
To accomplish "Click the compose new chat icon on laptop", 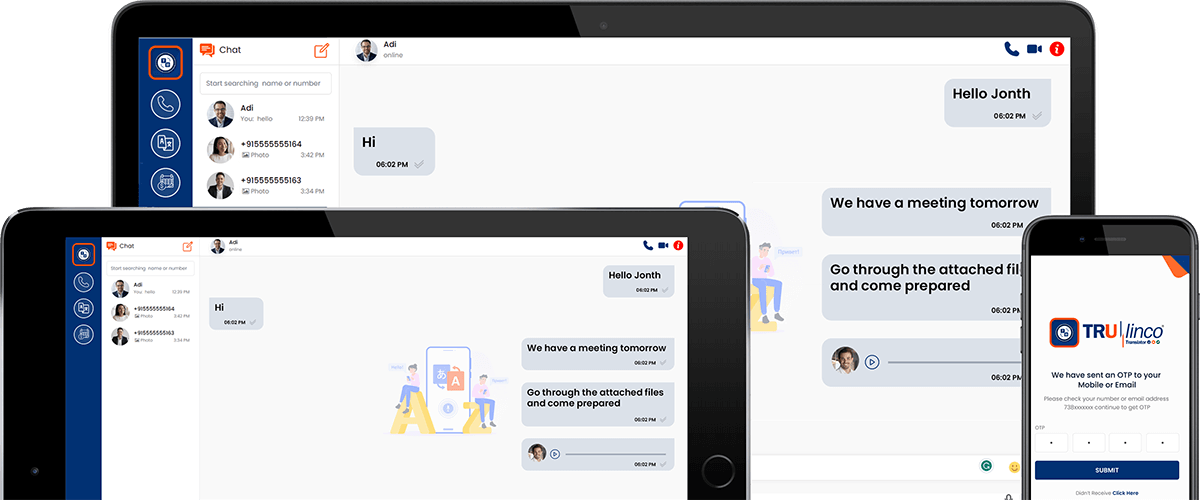I will click(x=321, y=51).
